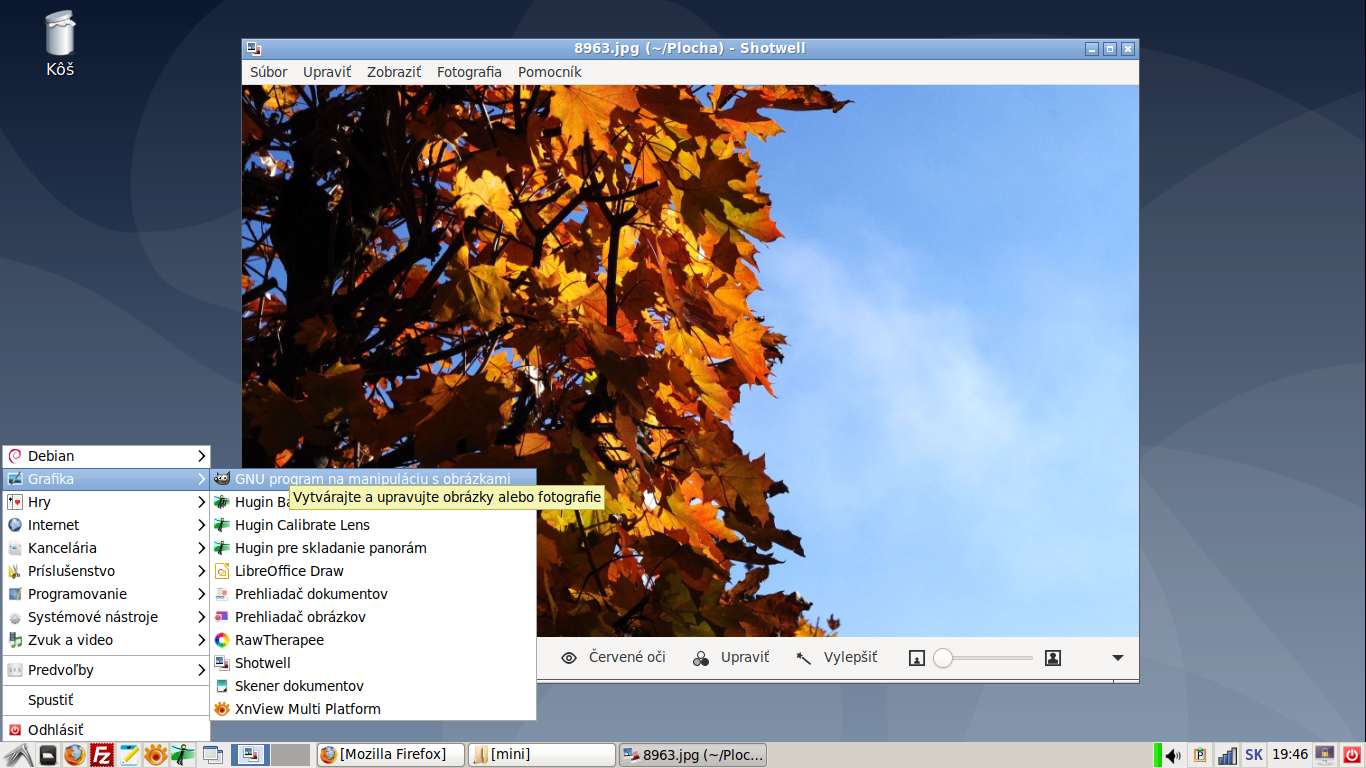Launch XnView Multi Platform from submenu
1366x768 pixels.
(373, 709)
